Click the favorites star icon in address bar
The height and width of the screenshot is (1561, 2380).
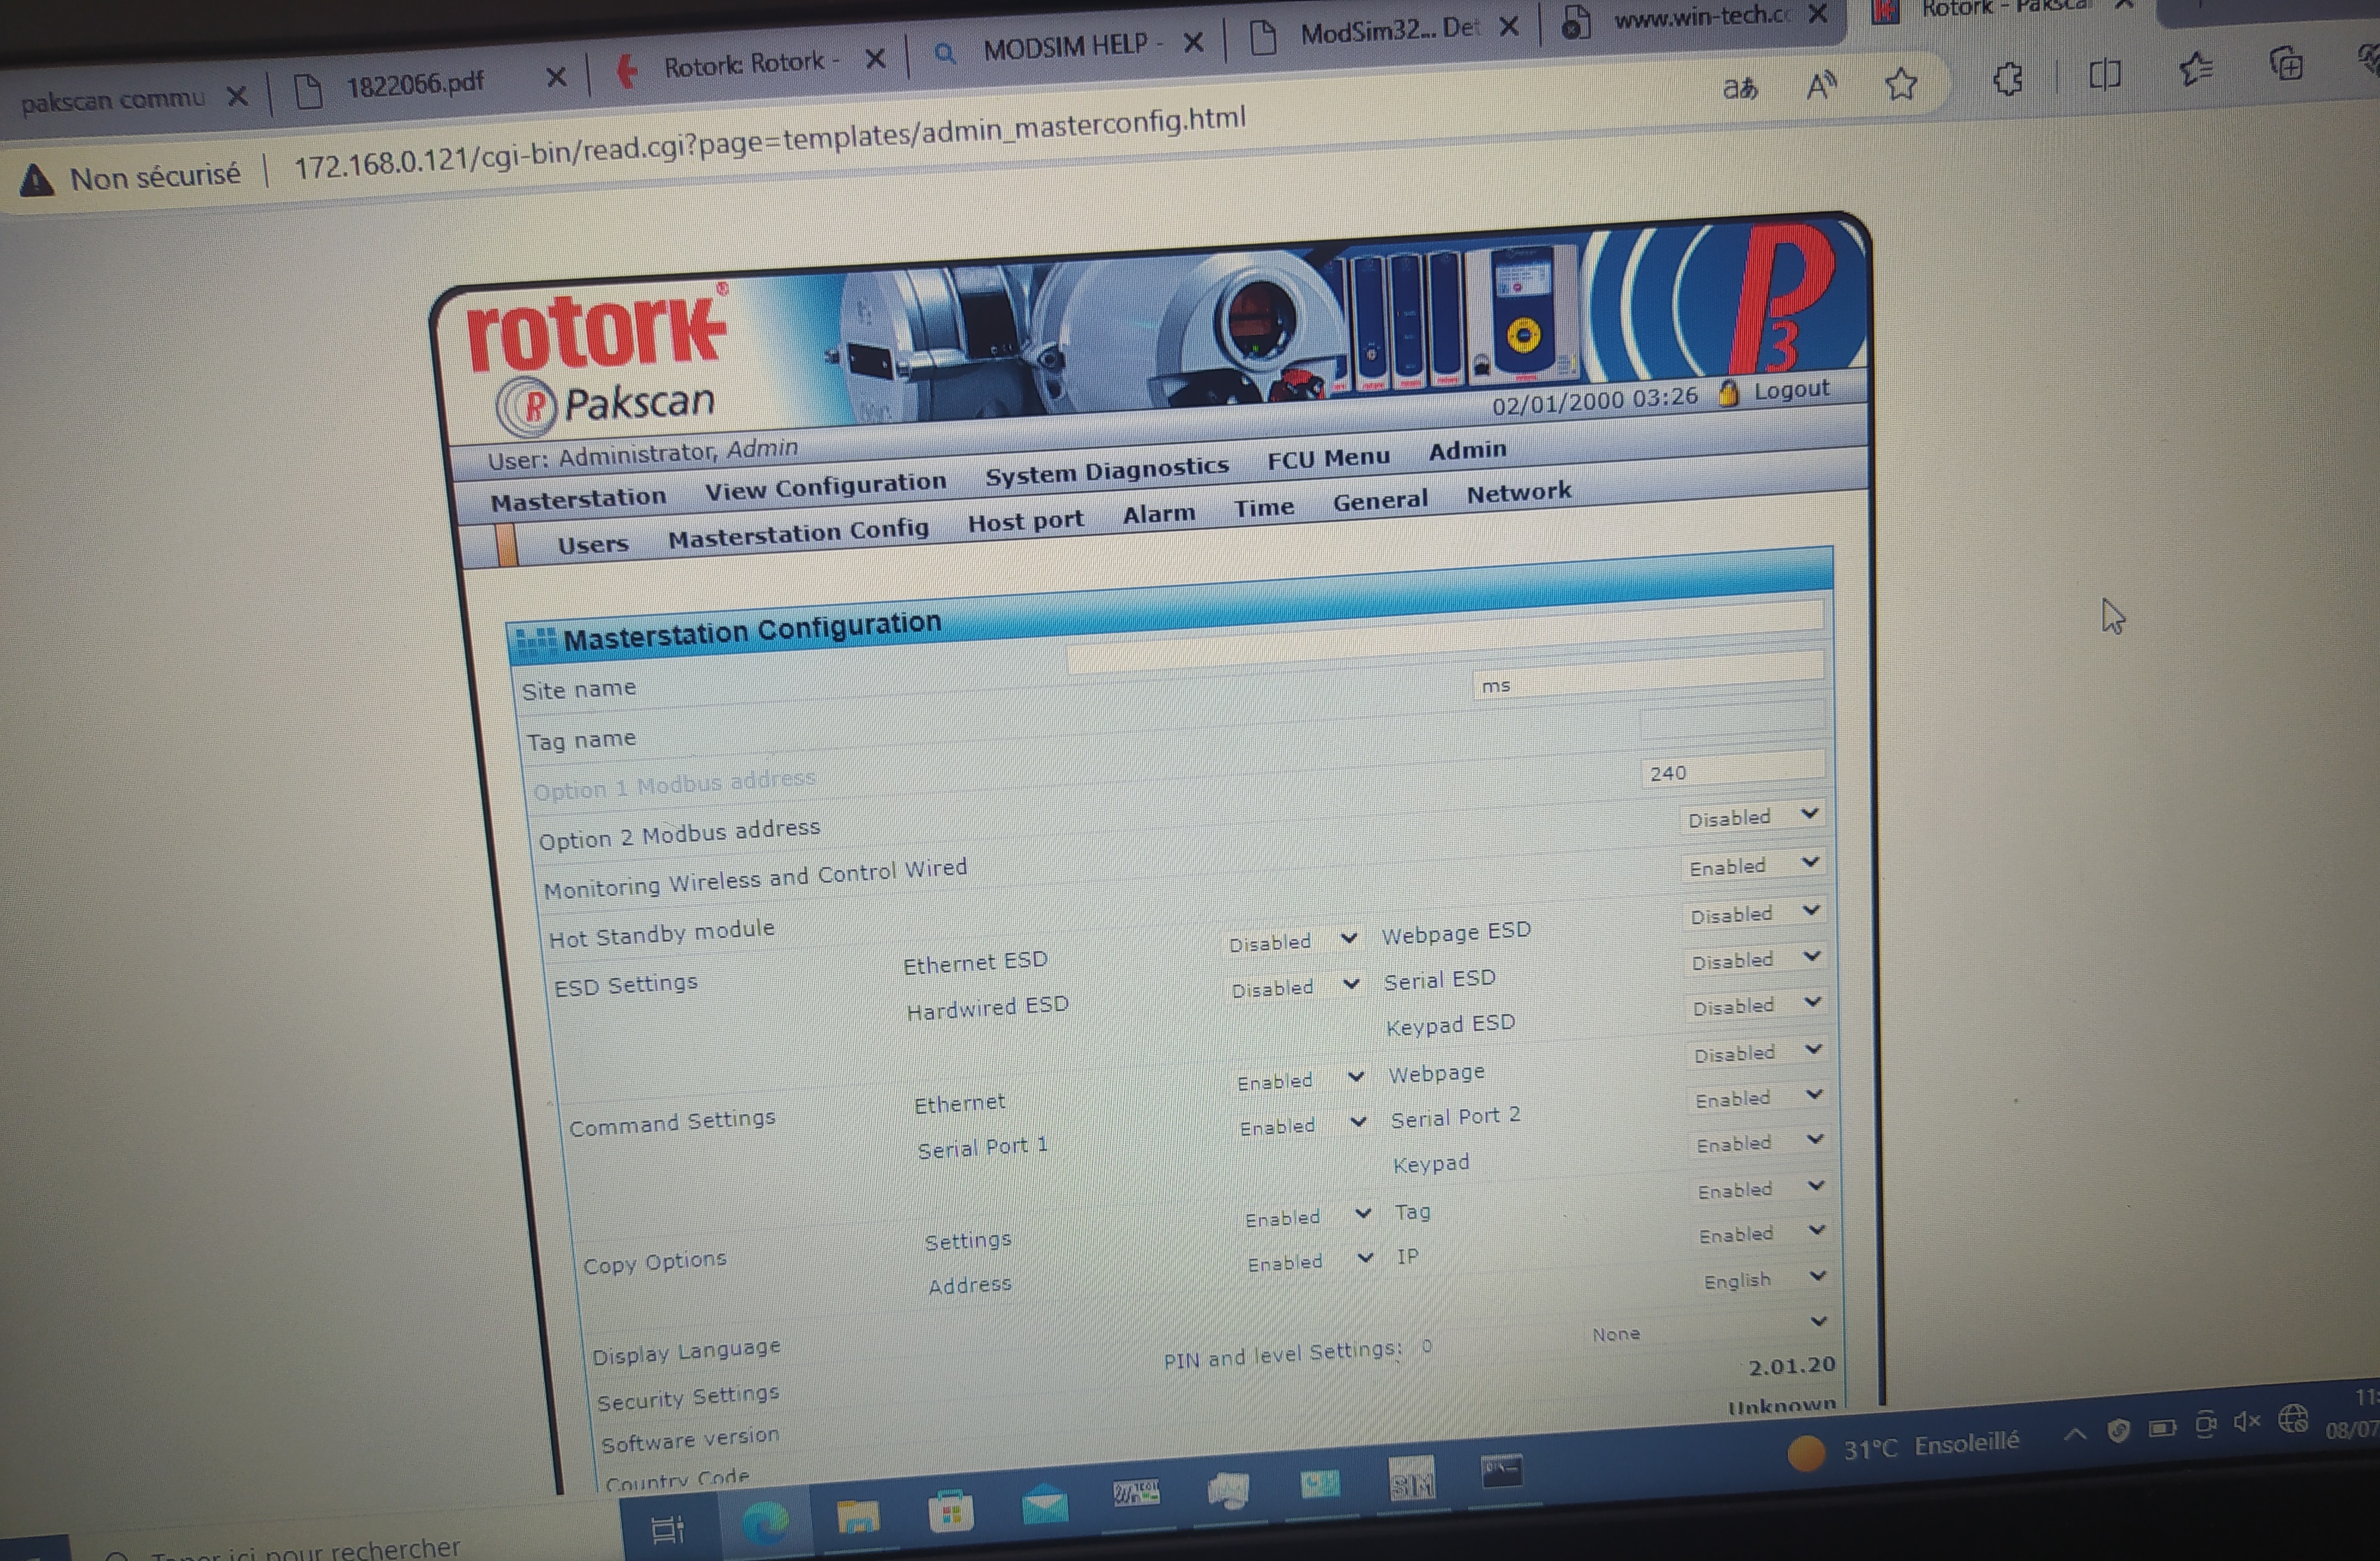point(1900,84)
